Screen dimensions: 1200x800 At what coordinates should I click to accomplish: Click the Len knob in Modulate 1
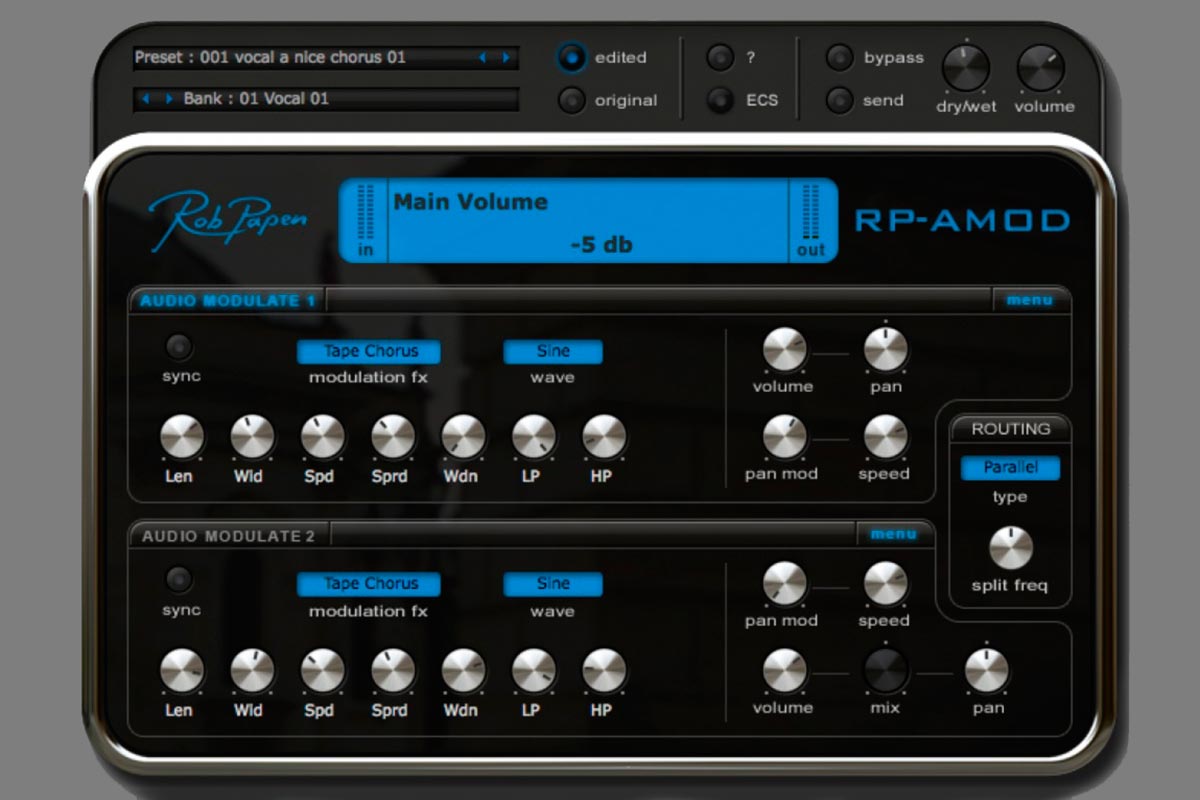[x=182, y=437]
